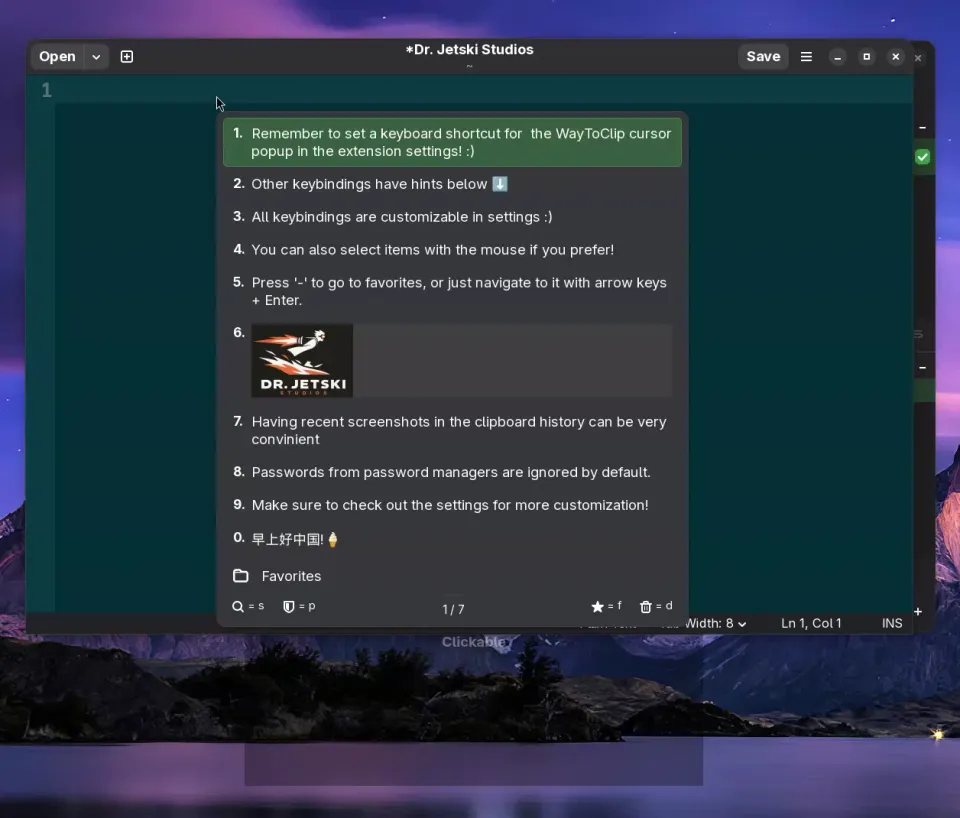
Task: Click the trash delete icon in the footer
Action: tap(646, 606)
